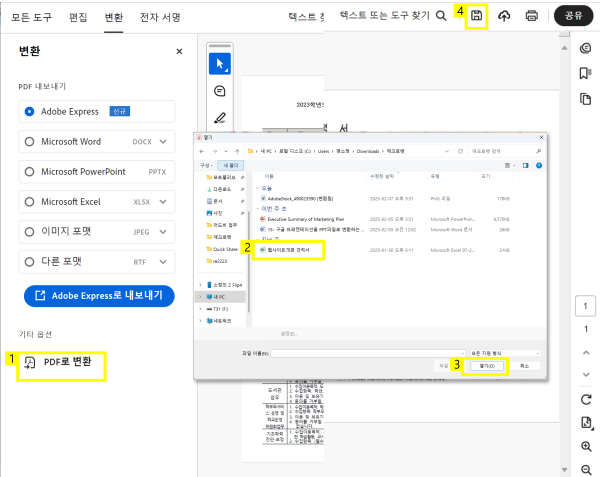
Task: Expand the Microsoft Word DOCX format chevron
Action: coord(163,142)
